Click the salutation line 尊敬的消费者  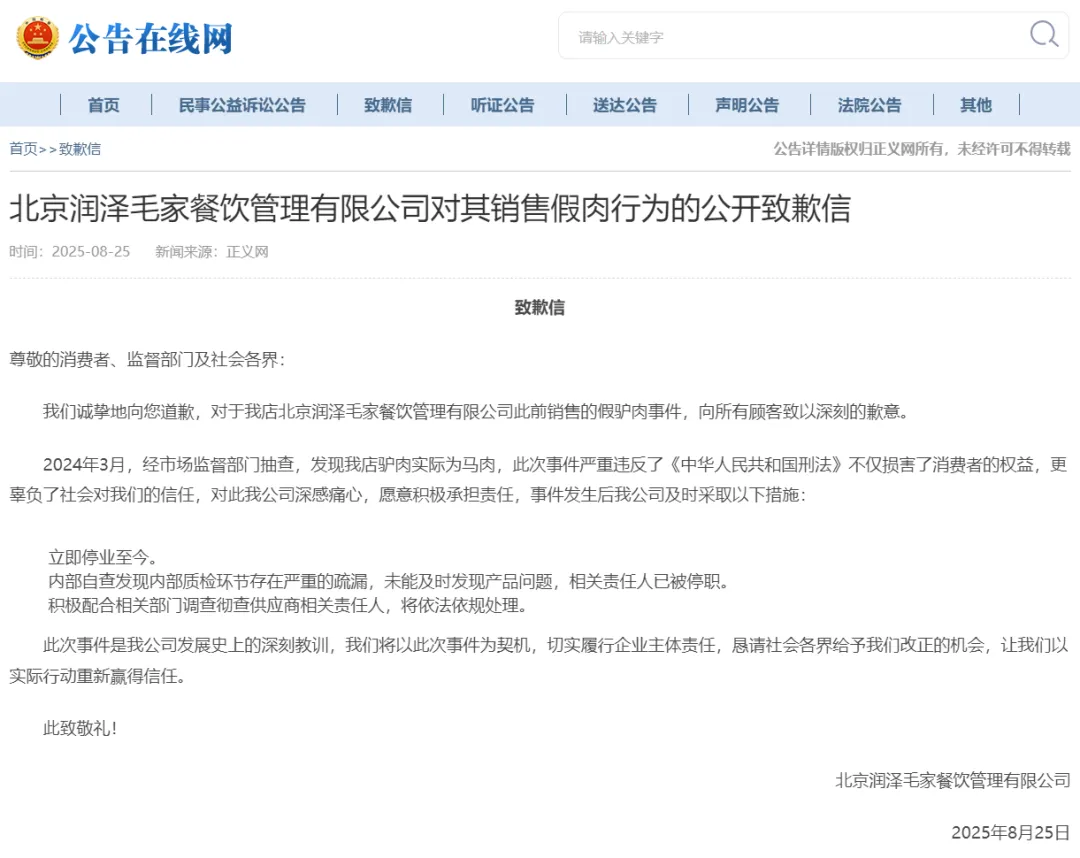tap(147, 359)
